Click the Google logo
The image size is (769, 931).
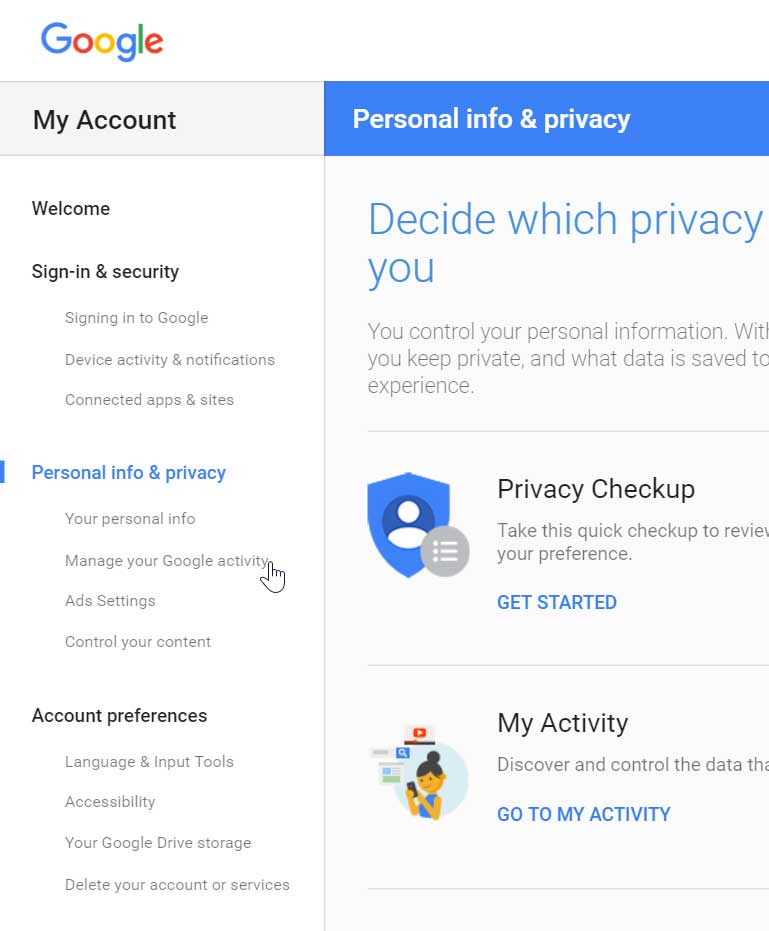(101, 41)
